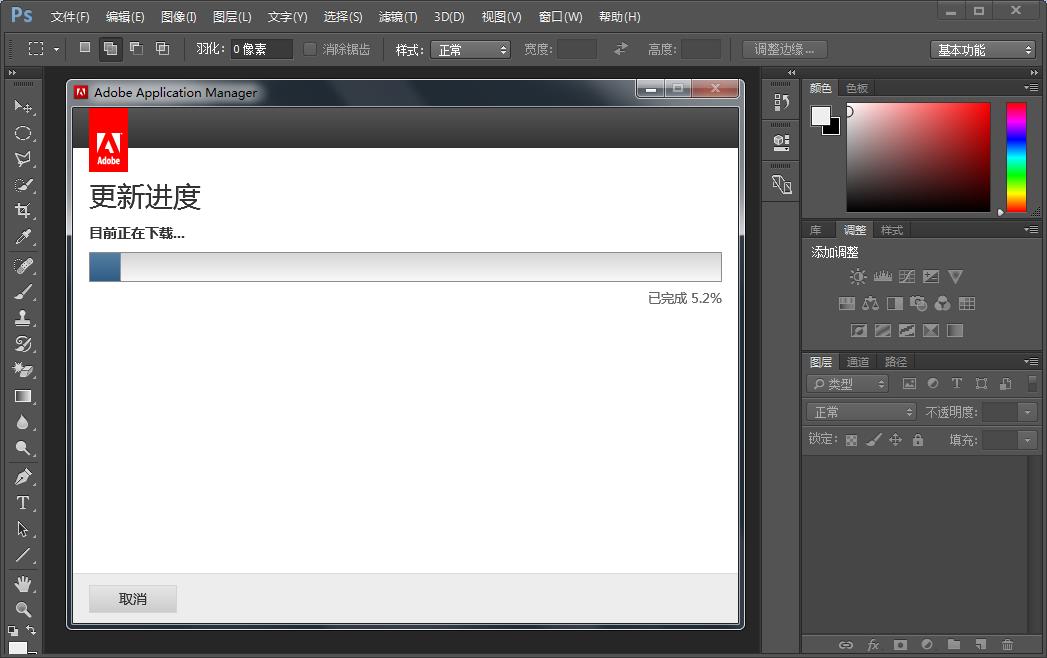
Task: Add a Brightness/Contrast adjustment
Action: (858, 277)
